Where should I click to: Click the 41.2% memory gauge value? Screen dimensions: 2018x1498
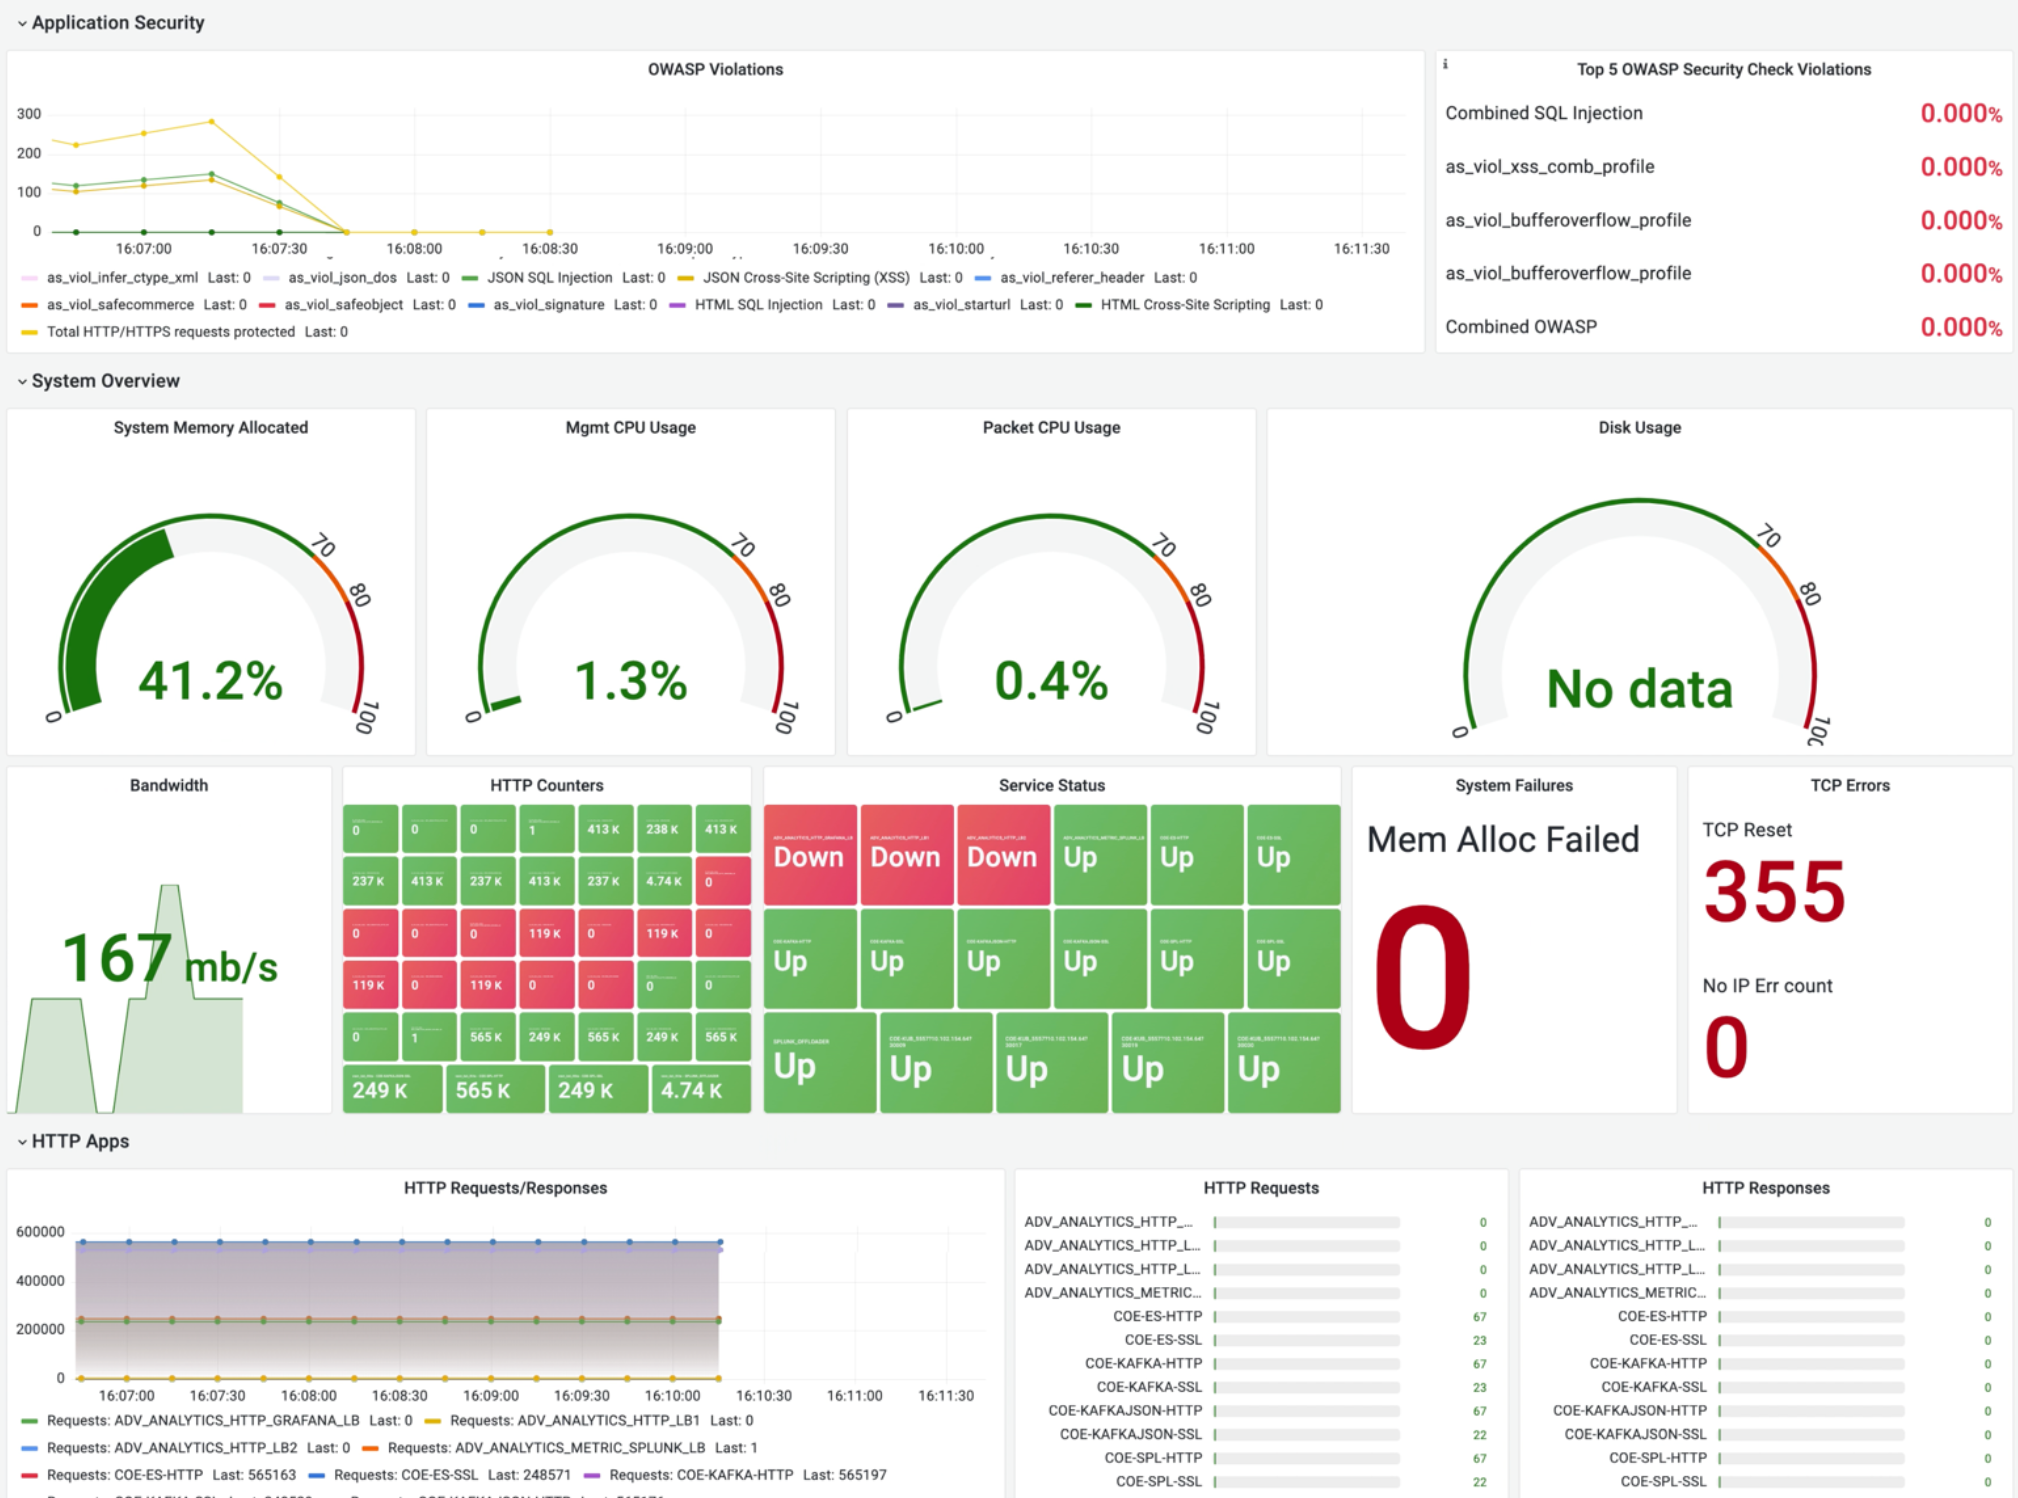(210, 680)
